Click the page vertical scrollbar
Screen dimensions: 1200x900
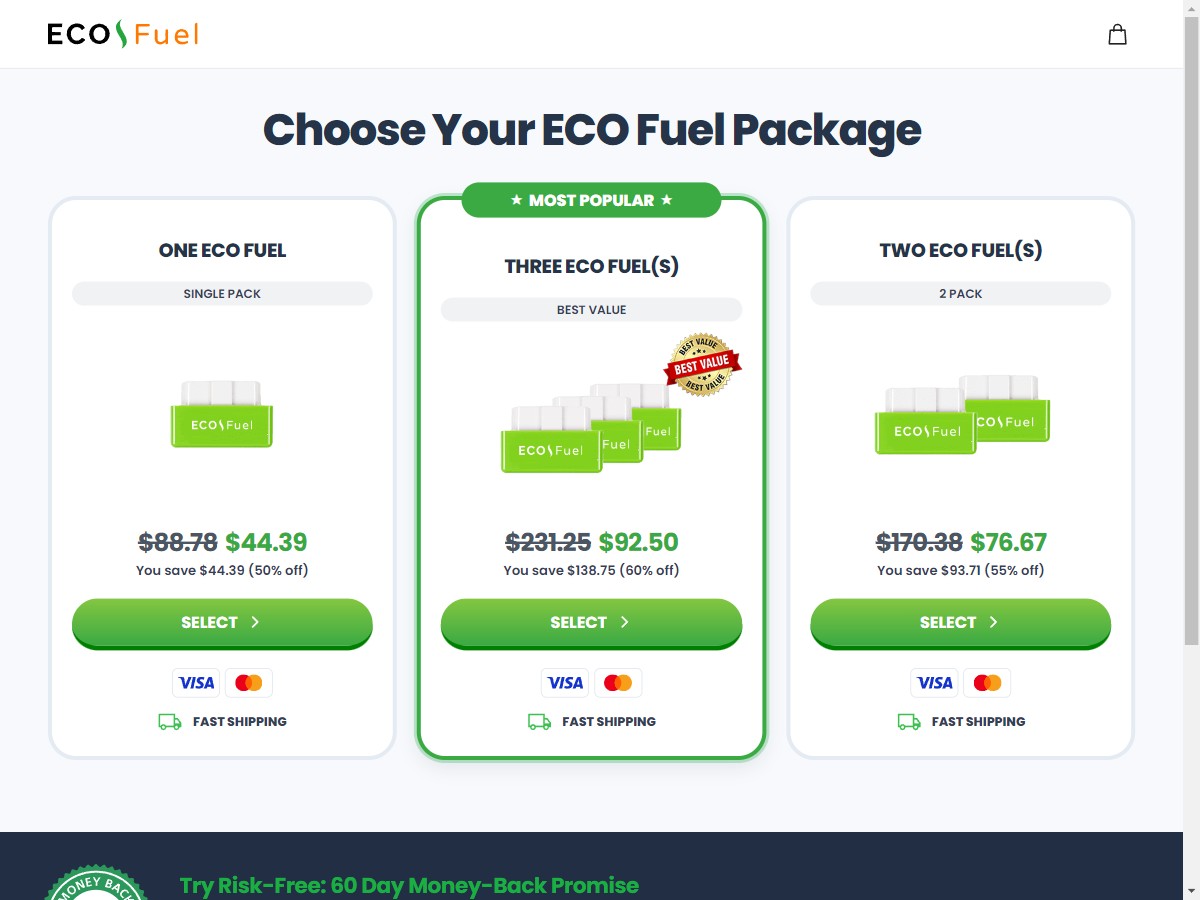pyautogui.click(x=1191, y=450)
